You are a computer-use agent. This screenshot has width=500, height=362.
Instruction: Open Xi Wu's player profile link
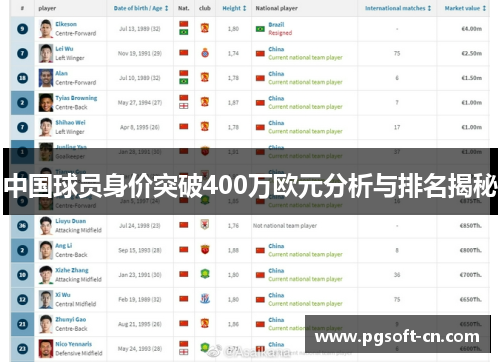[63, 295]
